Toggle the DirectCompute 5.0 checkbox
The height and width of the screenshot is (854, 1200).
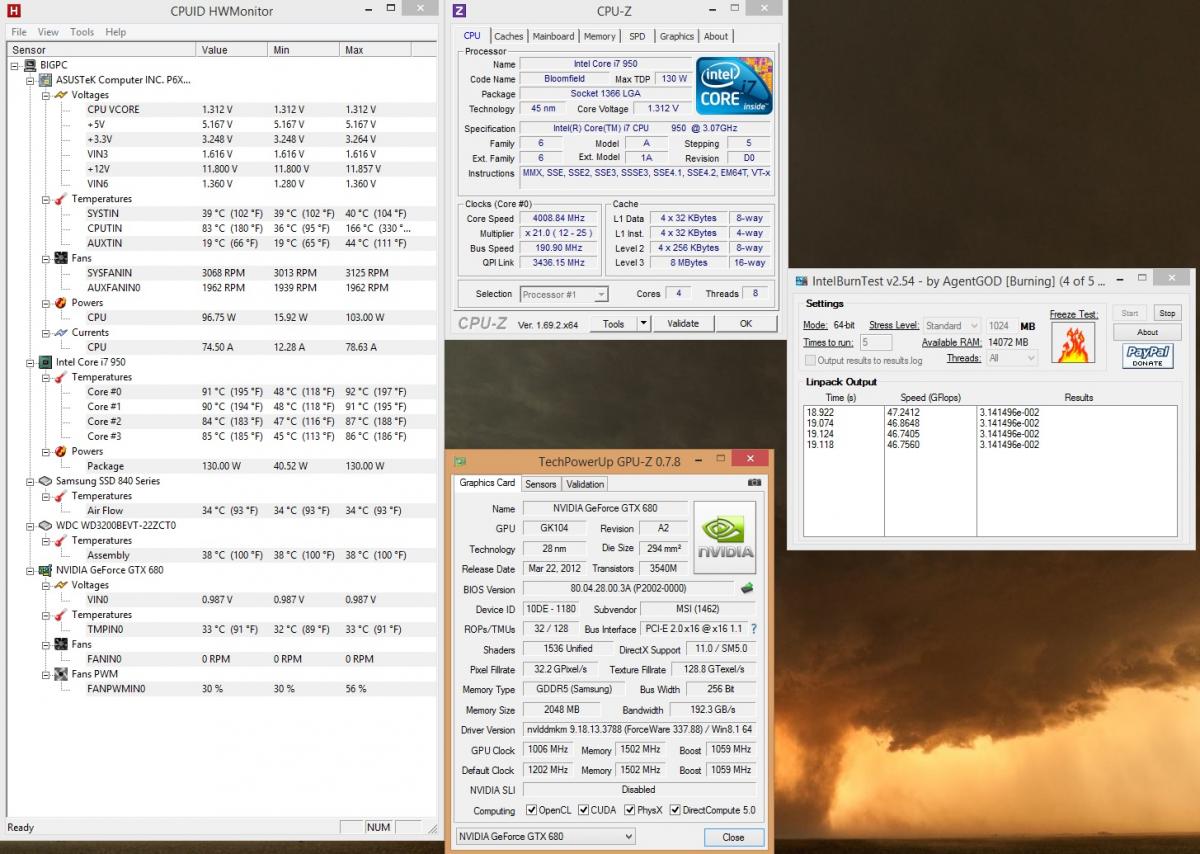[x=675, y=810]
